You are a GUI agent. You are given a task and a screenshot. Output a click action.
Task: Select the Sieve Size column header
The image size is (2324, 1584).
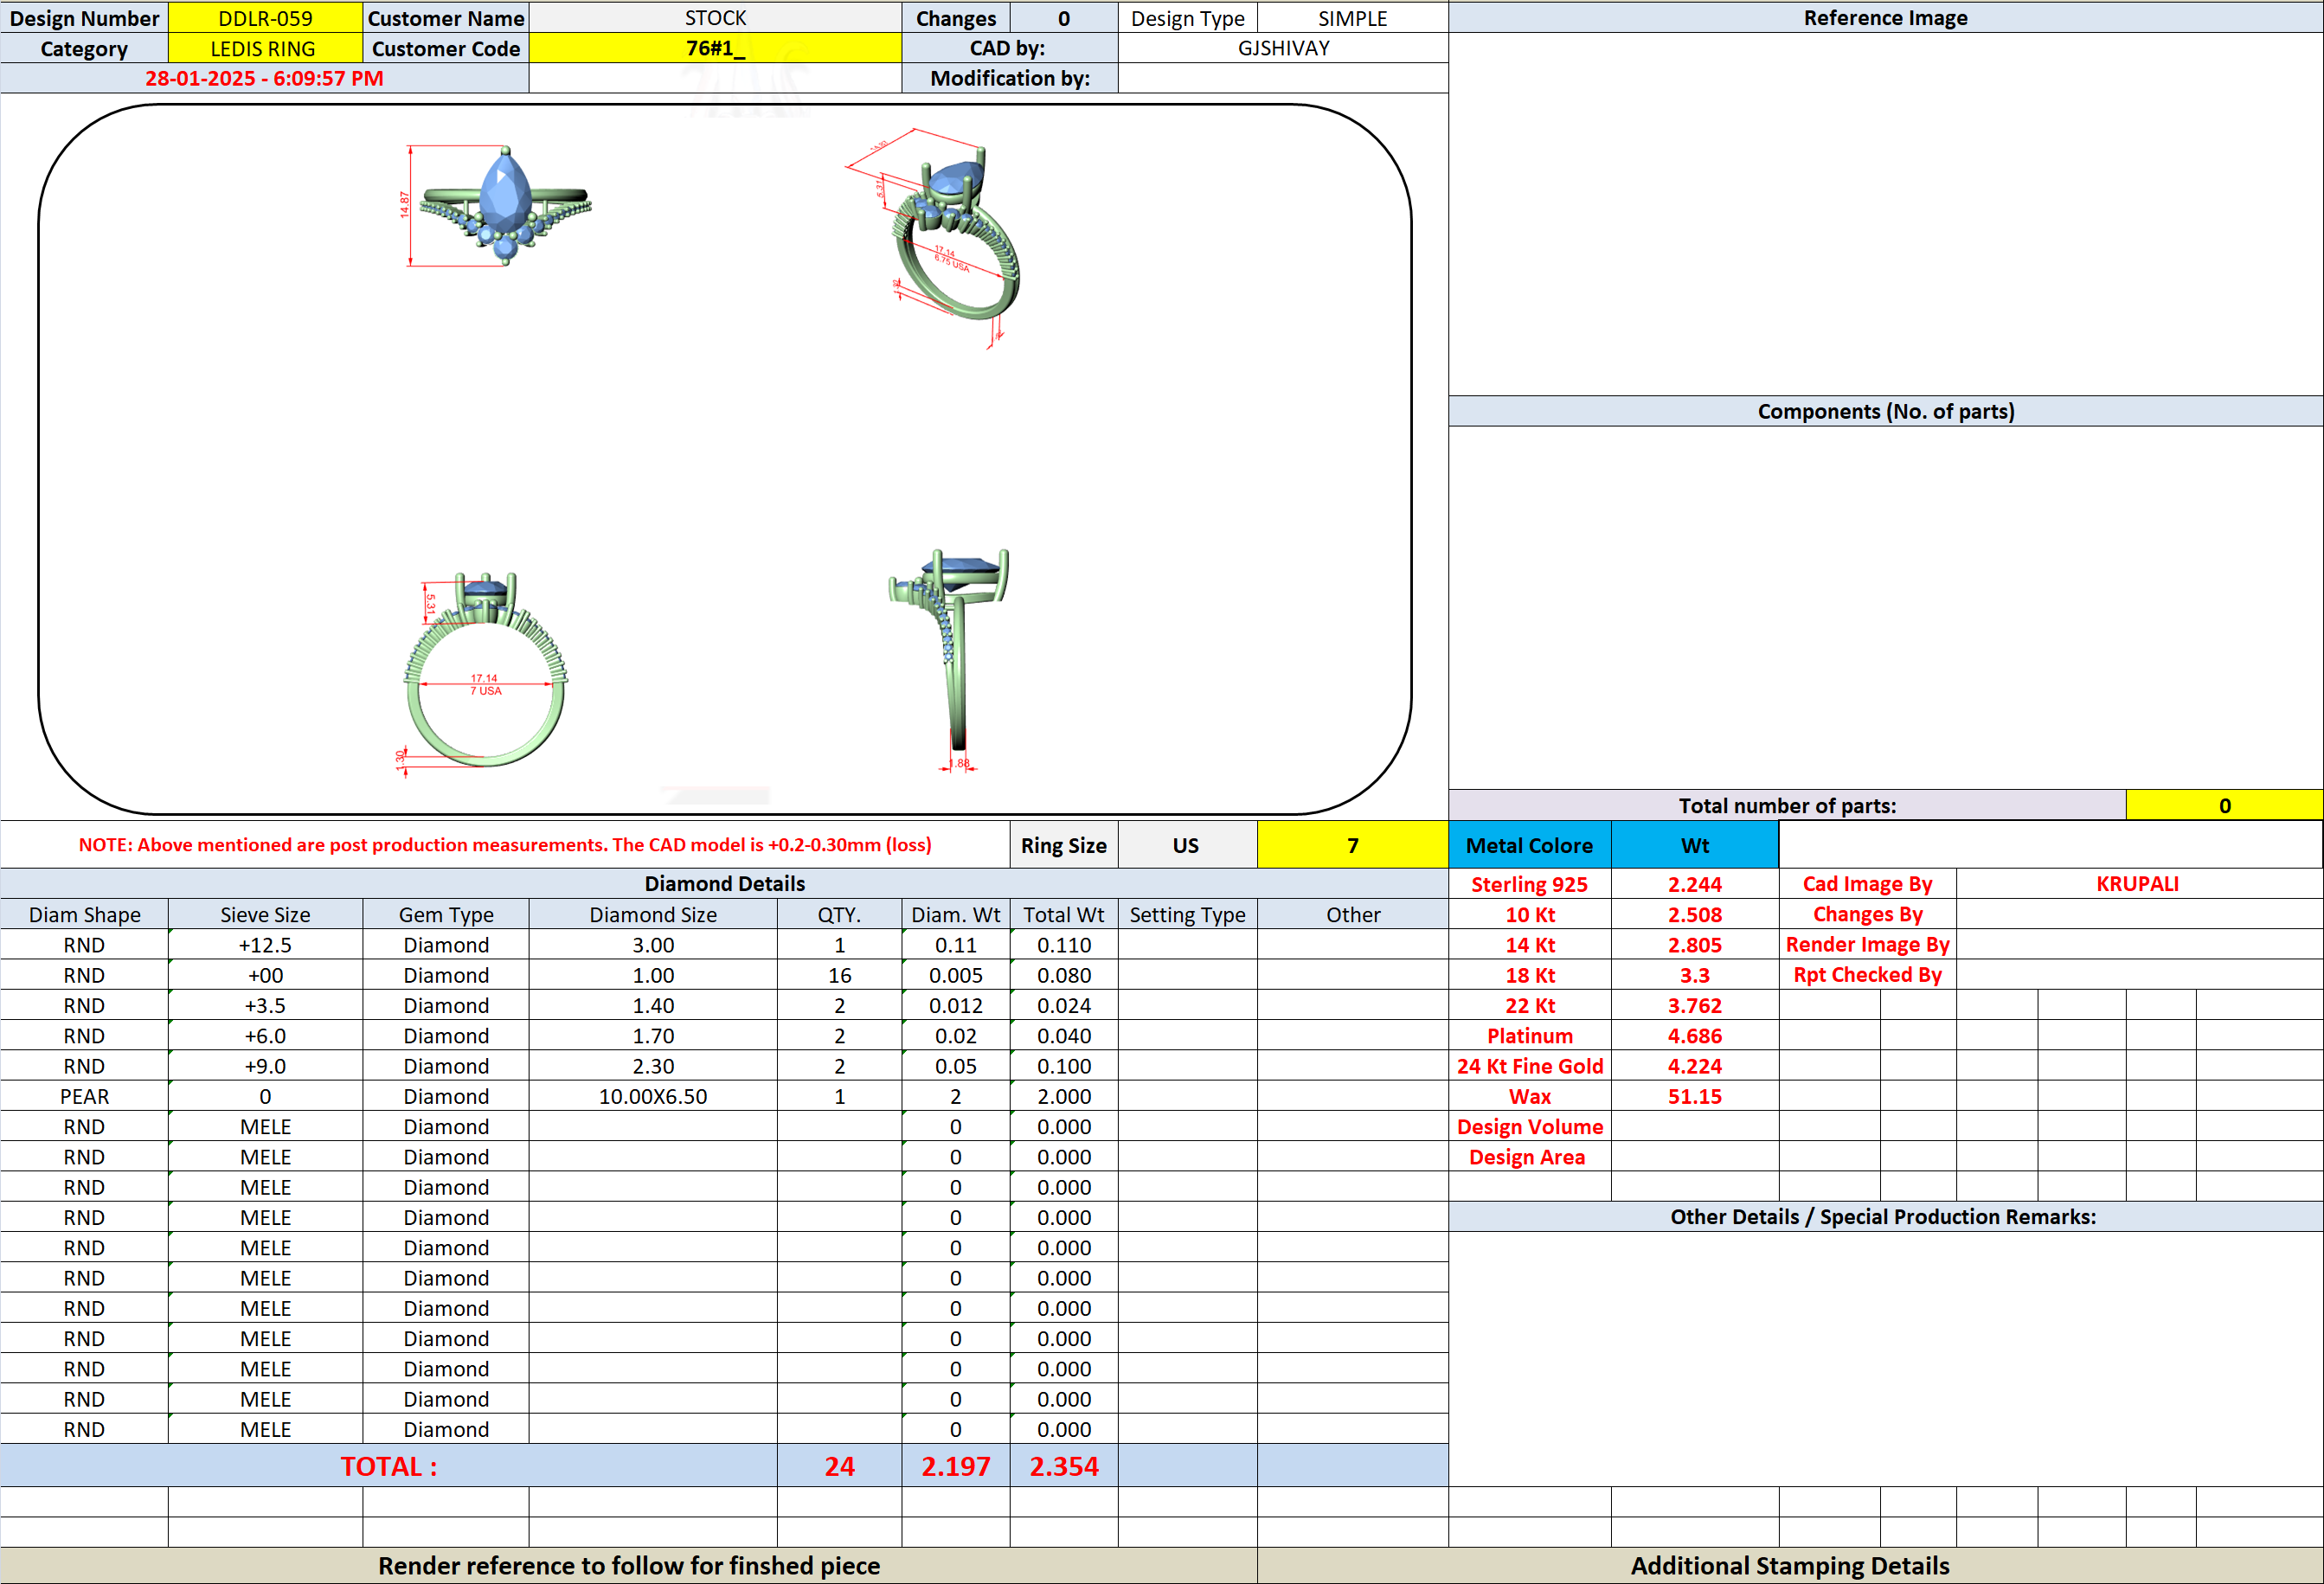coord(265,915)
